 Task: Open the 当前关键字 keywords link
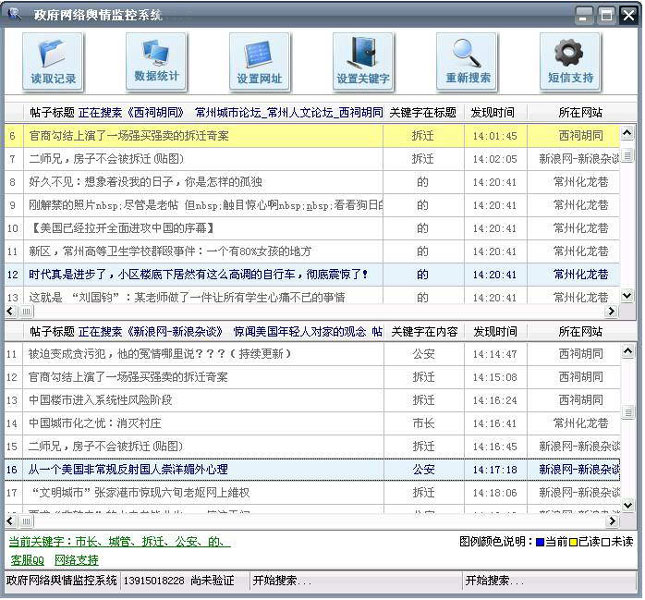[119, 542]
